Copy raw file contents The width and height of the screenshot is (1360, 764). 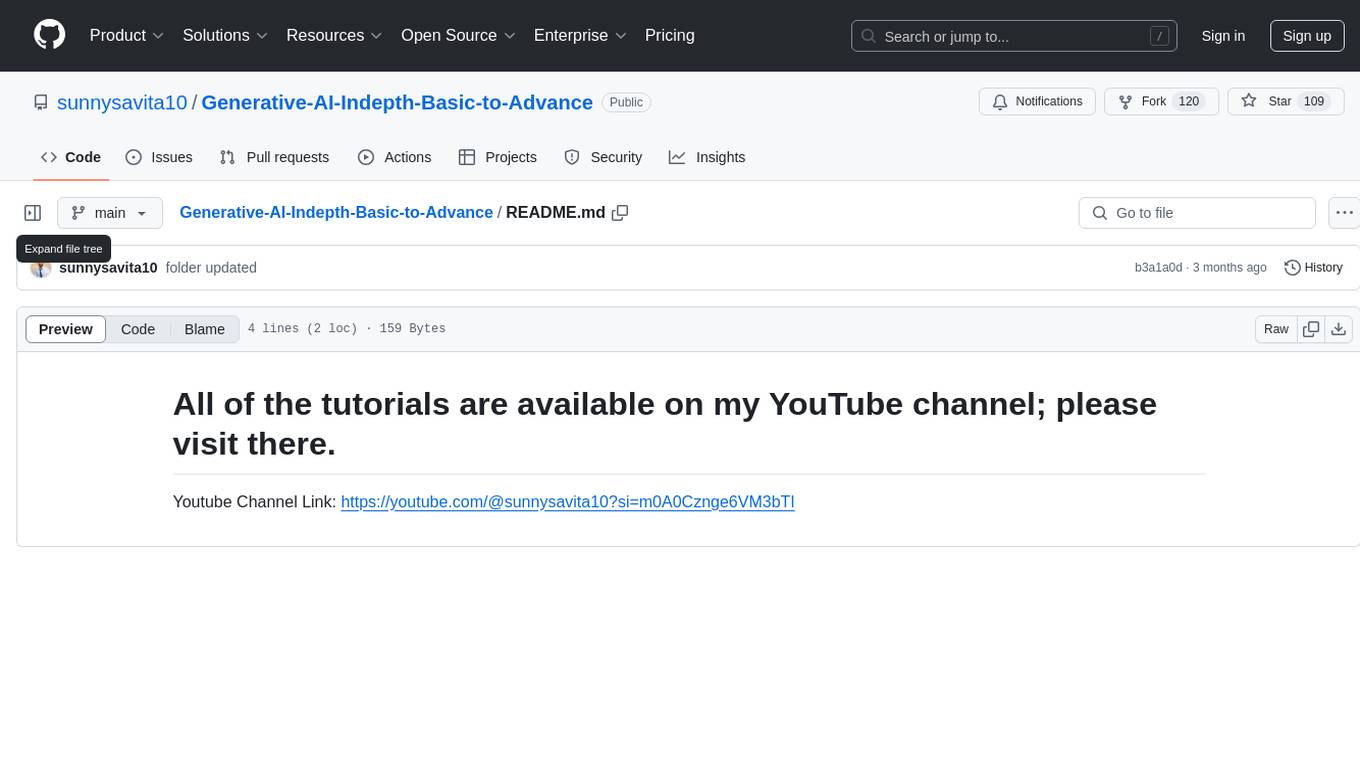click(1311, 329)
